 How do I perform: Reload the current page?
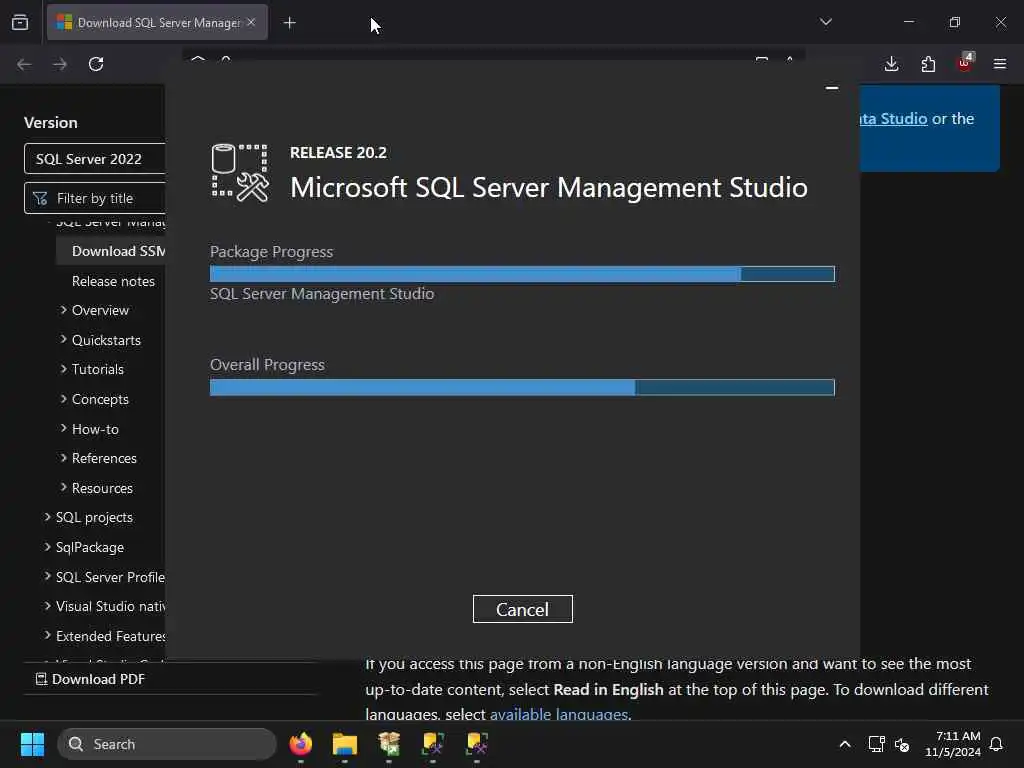pyautogui.click(x=96, y=64)
